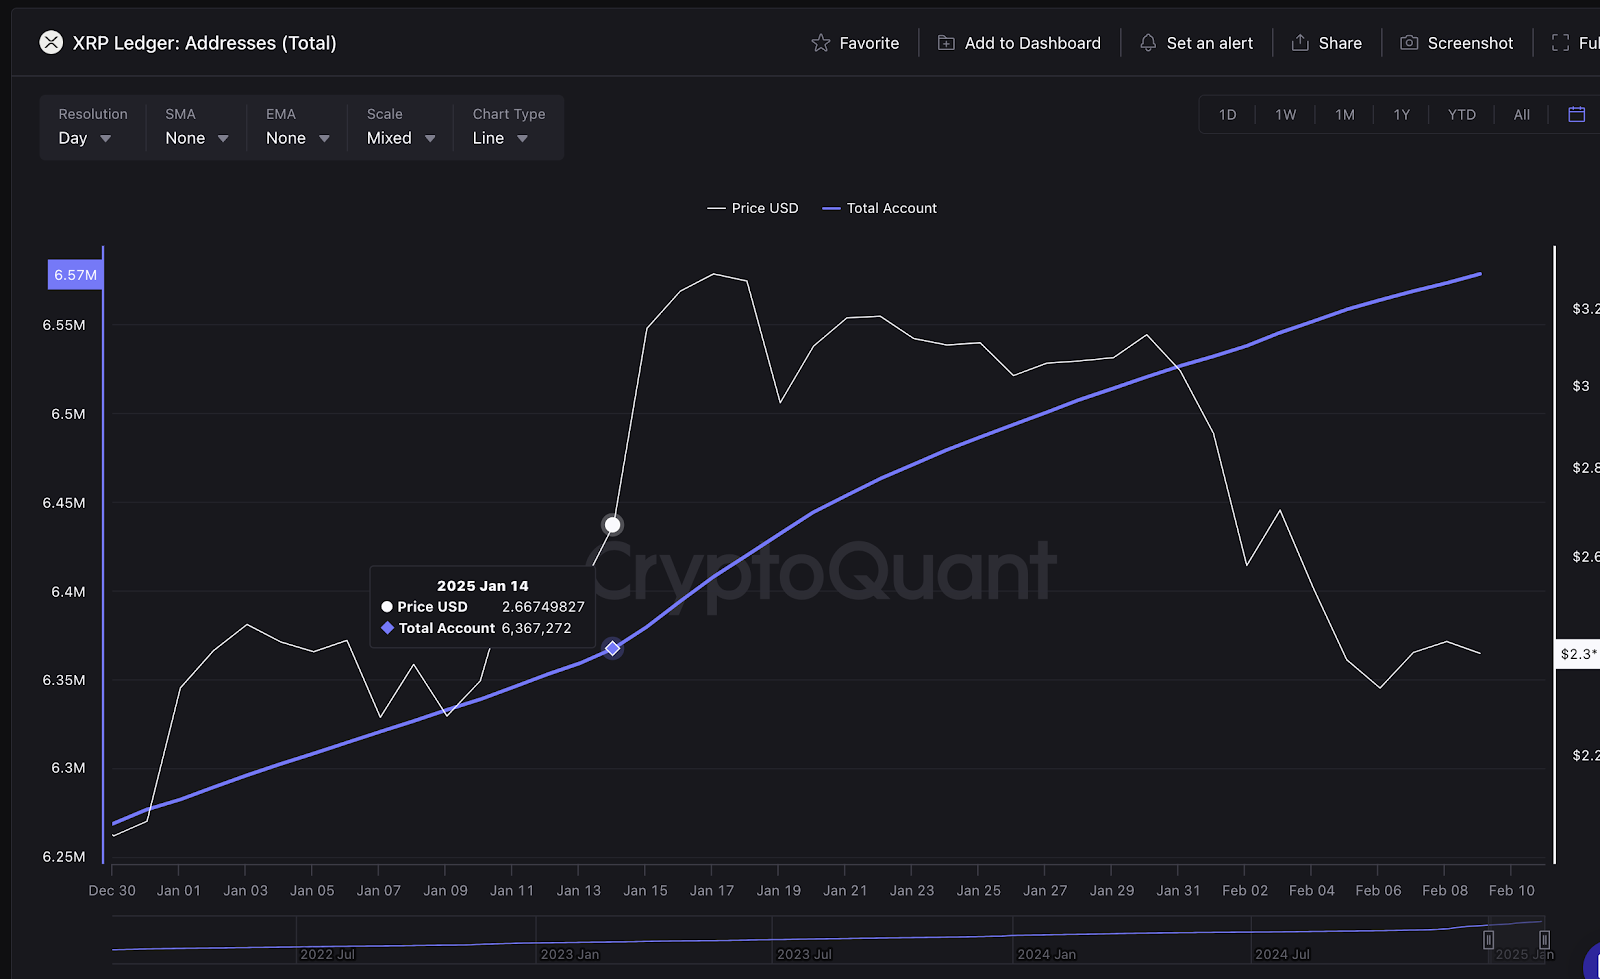Select the YTD time range
Screen dimensions: 1600x979
point(1462,115)
